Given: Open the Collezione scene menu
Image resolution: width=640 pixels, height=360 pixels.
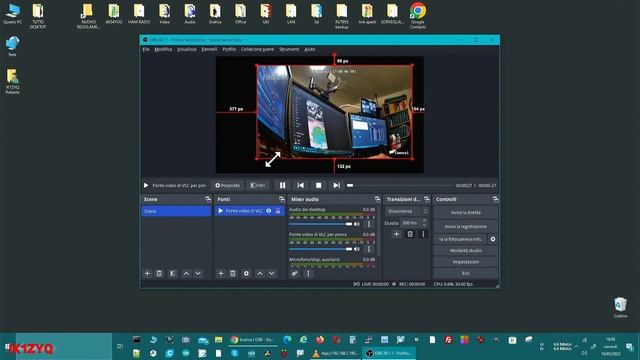Looking at the screenshot, I should [258, 49].
